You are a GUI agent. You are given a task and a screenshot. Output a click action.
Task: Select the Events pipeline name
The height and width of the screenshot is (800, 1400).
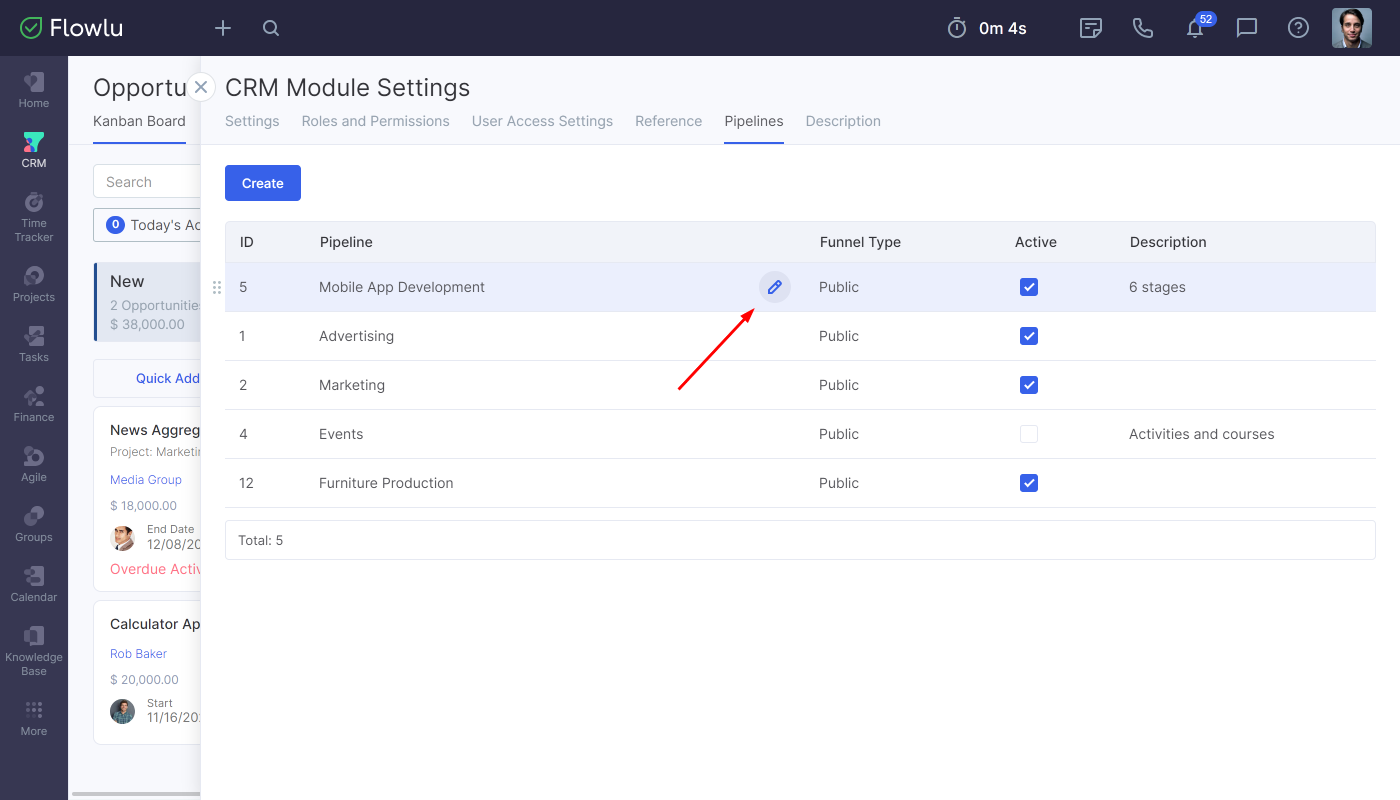[x=341, y=434]
